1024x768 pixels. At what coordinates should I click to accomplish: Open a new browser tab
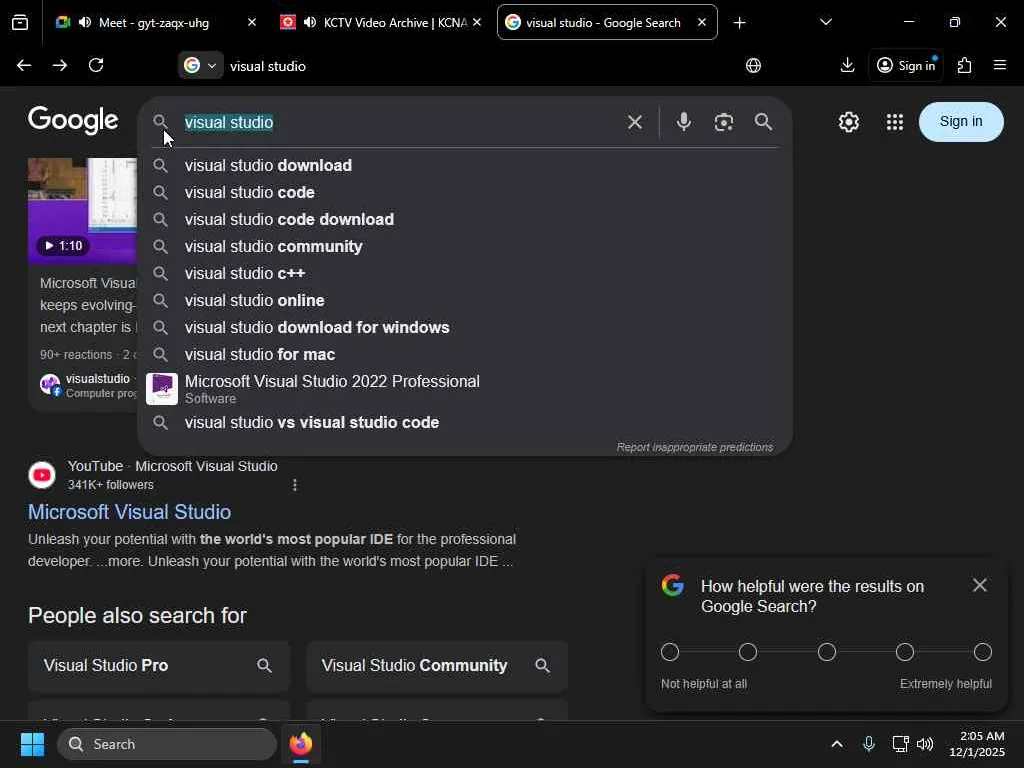tap(739, 23)
